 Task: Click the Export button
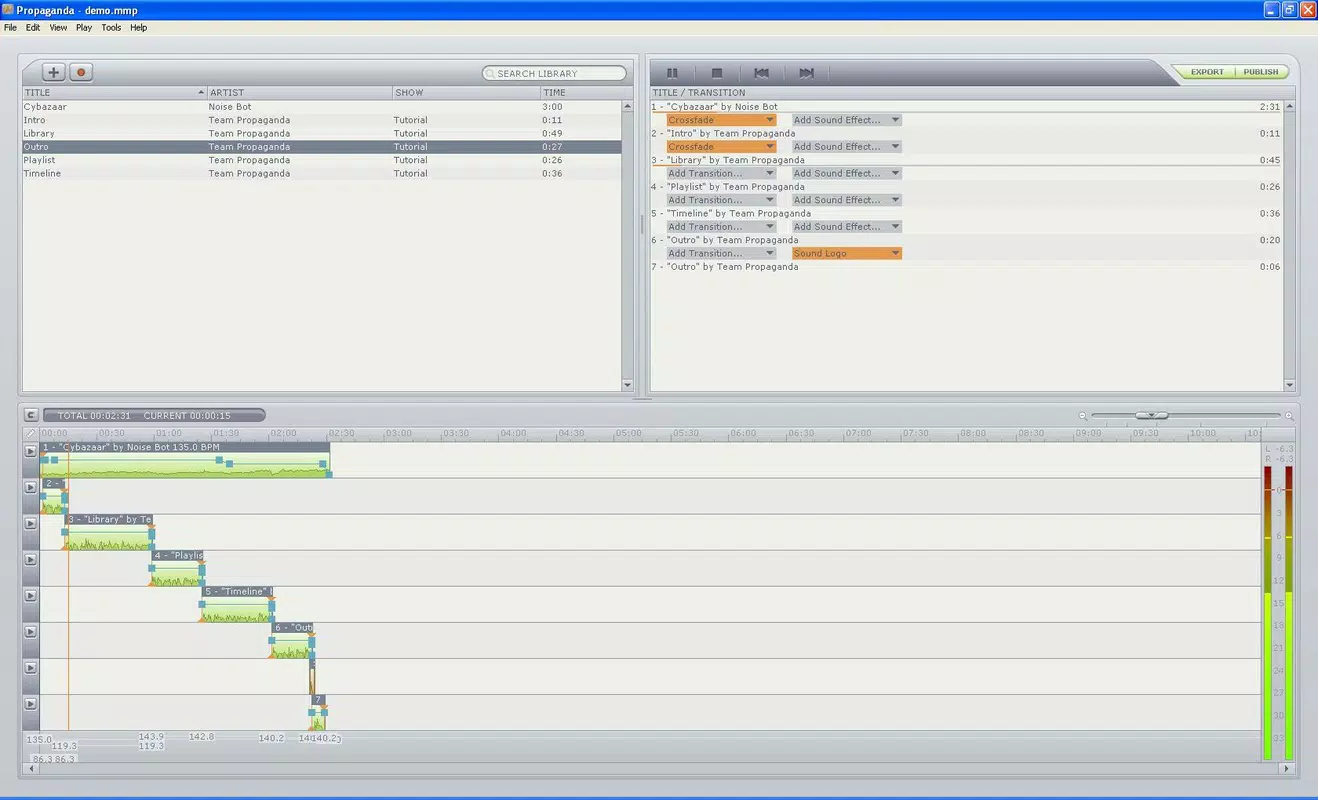tap(1207, 72)
